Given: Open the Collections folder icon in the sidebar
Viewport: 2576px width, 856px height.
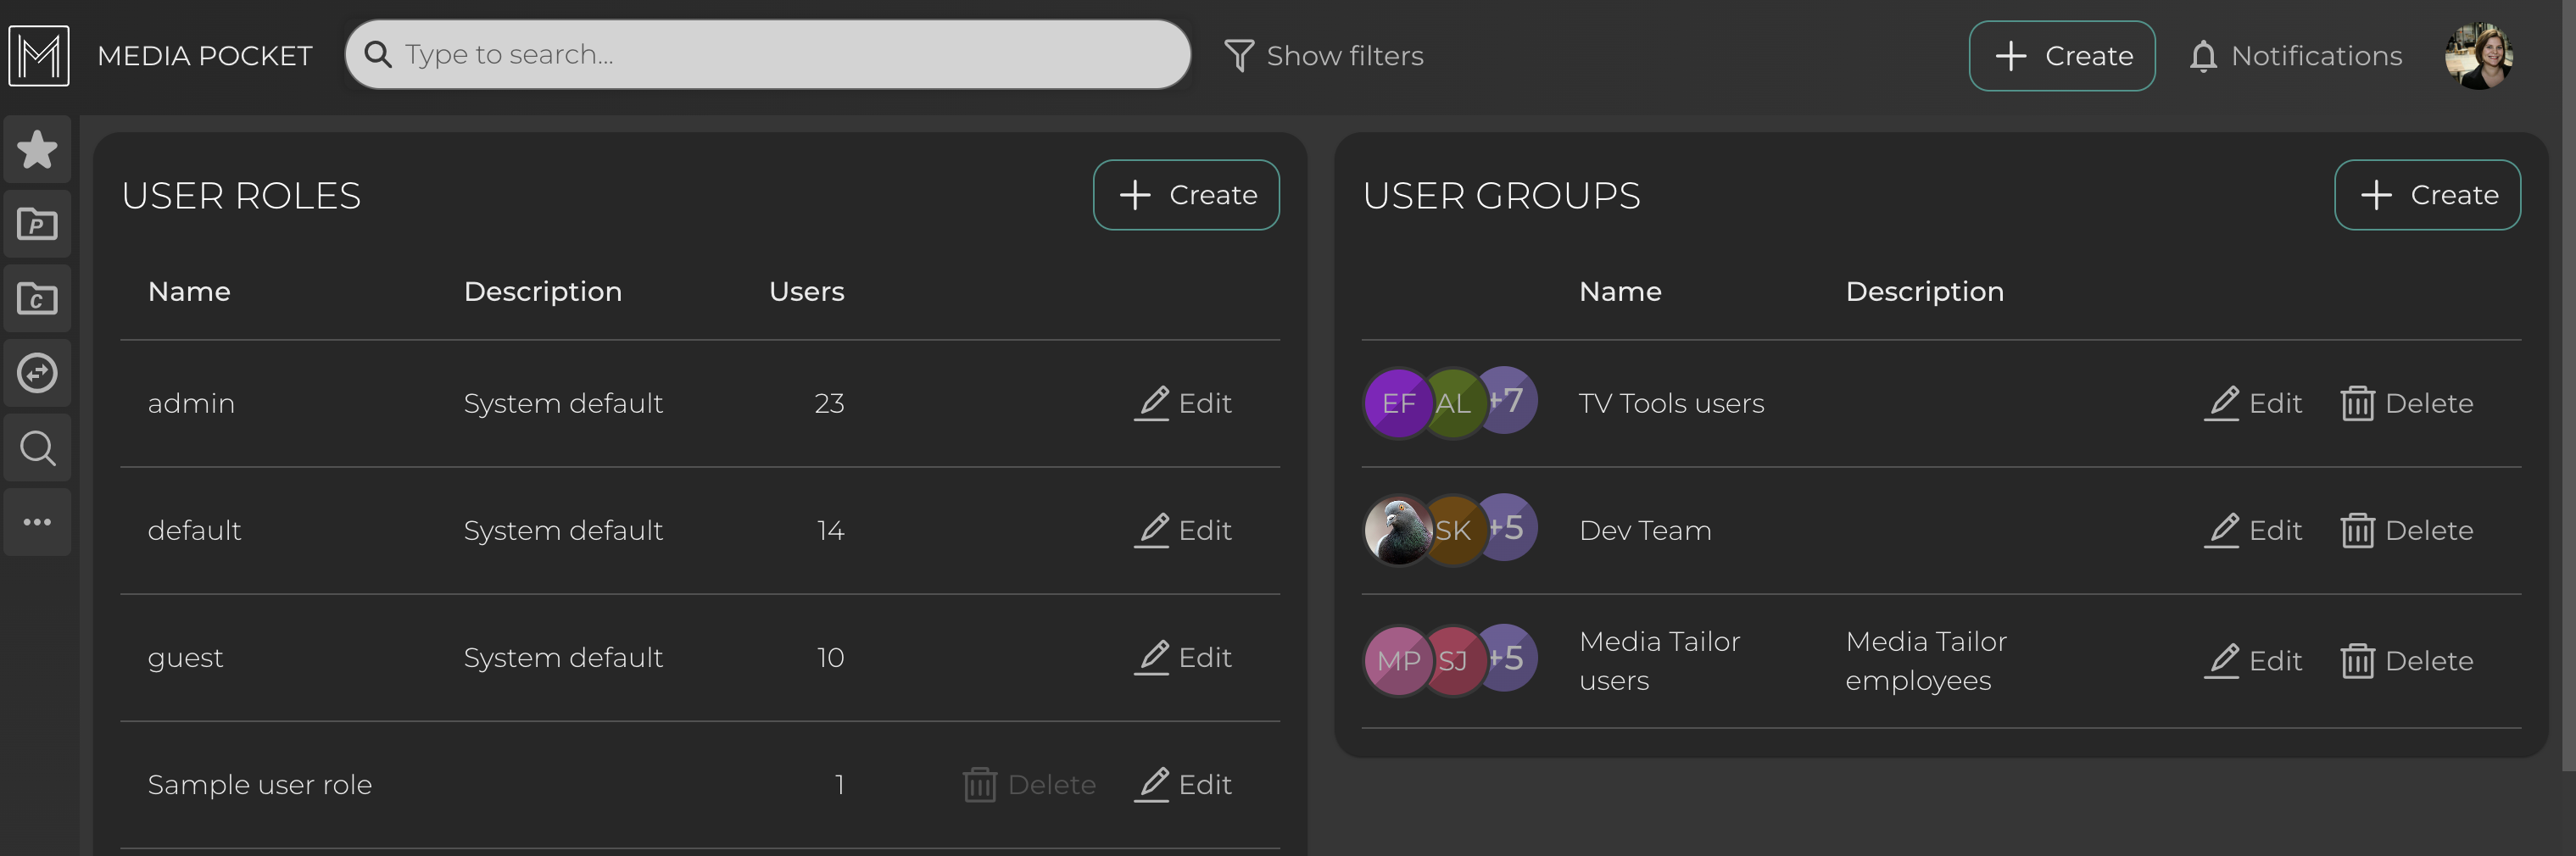Looking at the screenshot, I should (x=37, y=297).
